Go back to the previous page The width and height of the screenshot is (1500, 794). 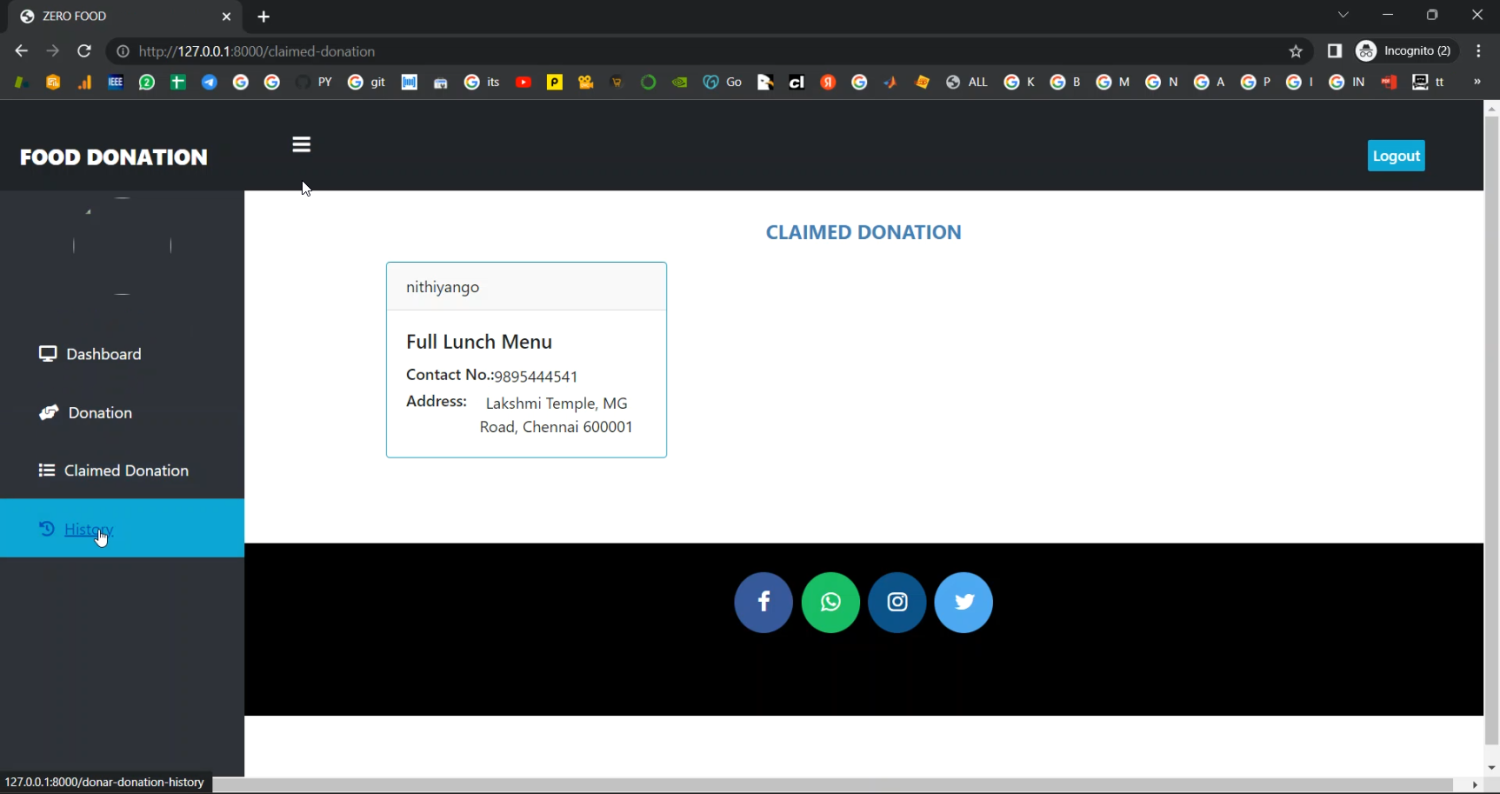22,51
